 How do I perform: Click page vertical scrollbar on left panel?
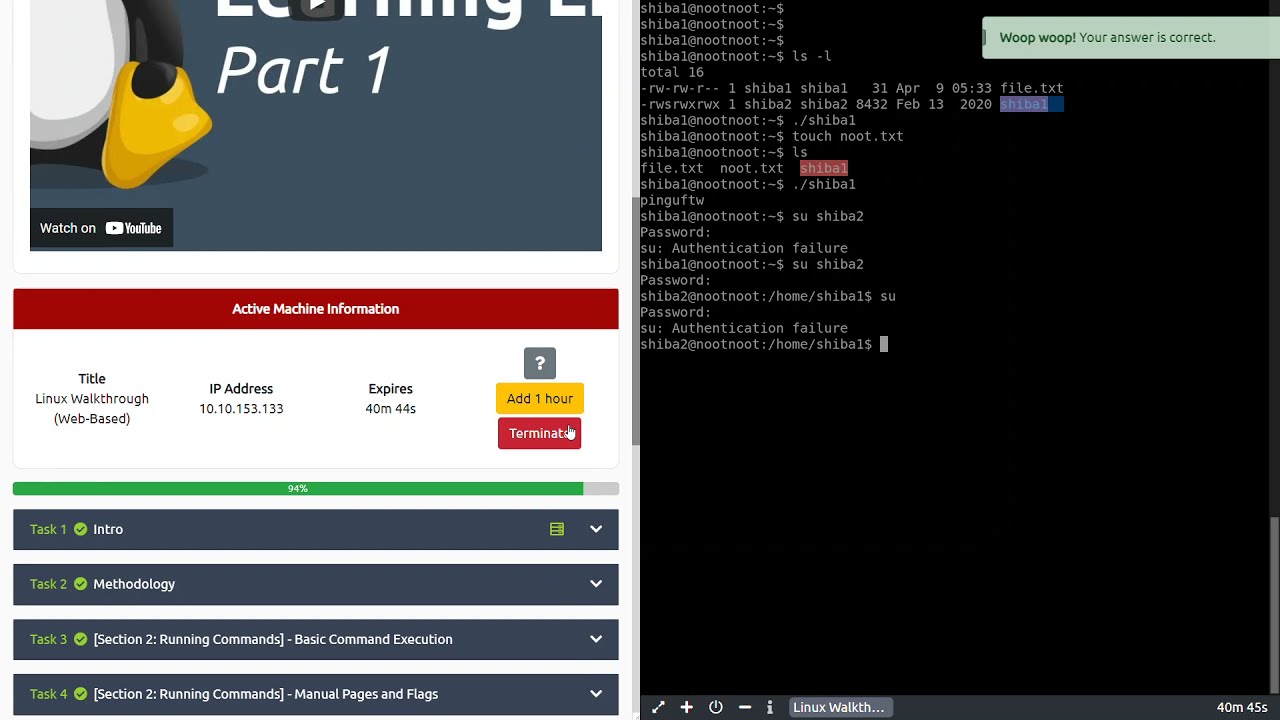coord(636,320)
